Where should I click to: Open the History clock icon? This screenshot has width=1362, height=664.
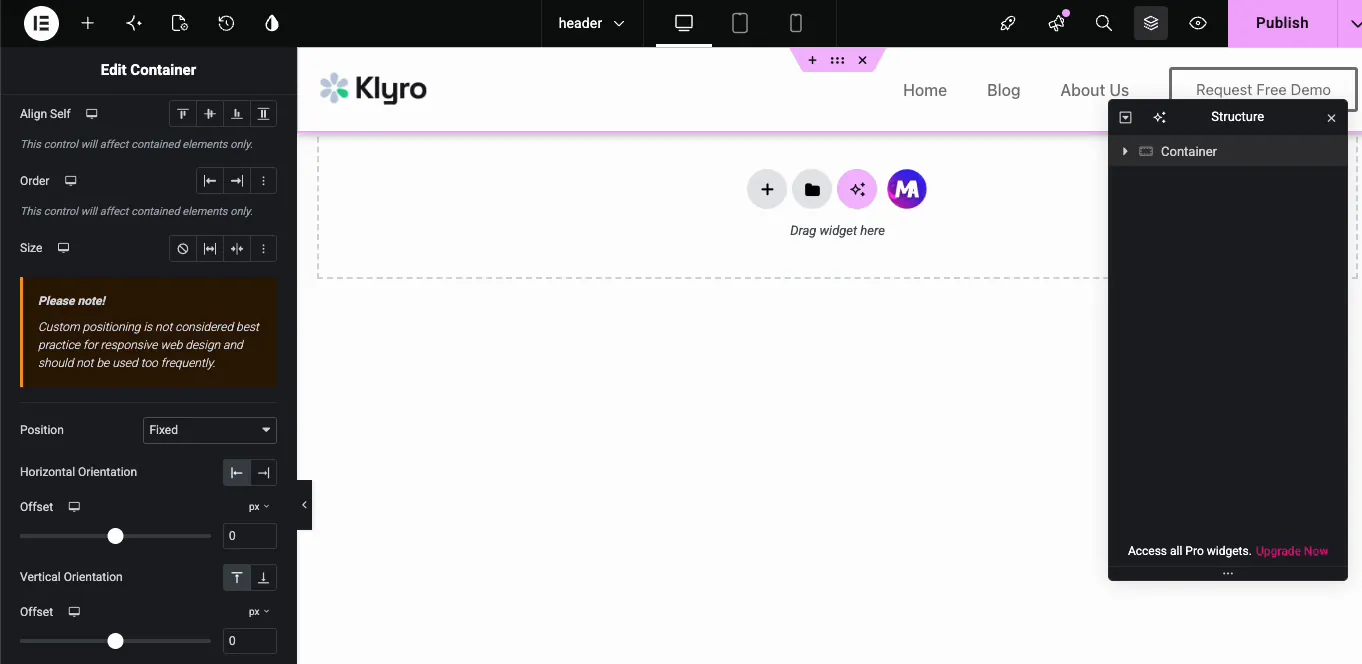pyautogui.click(x=226, y=23)
